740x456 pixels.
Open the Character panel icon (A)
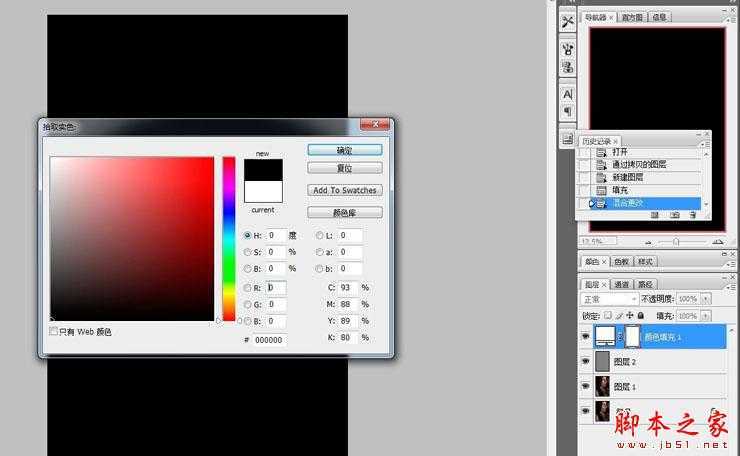(568, 94)
